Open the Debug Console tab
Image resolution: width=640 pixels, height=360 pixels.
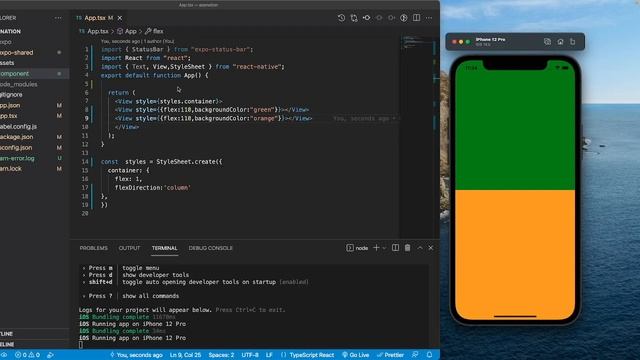tap(211, 248)
